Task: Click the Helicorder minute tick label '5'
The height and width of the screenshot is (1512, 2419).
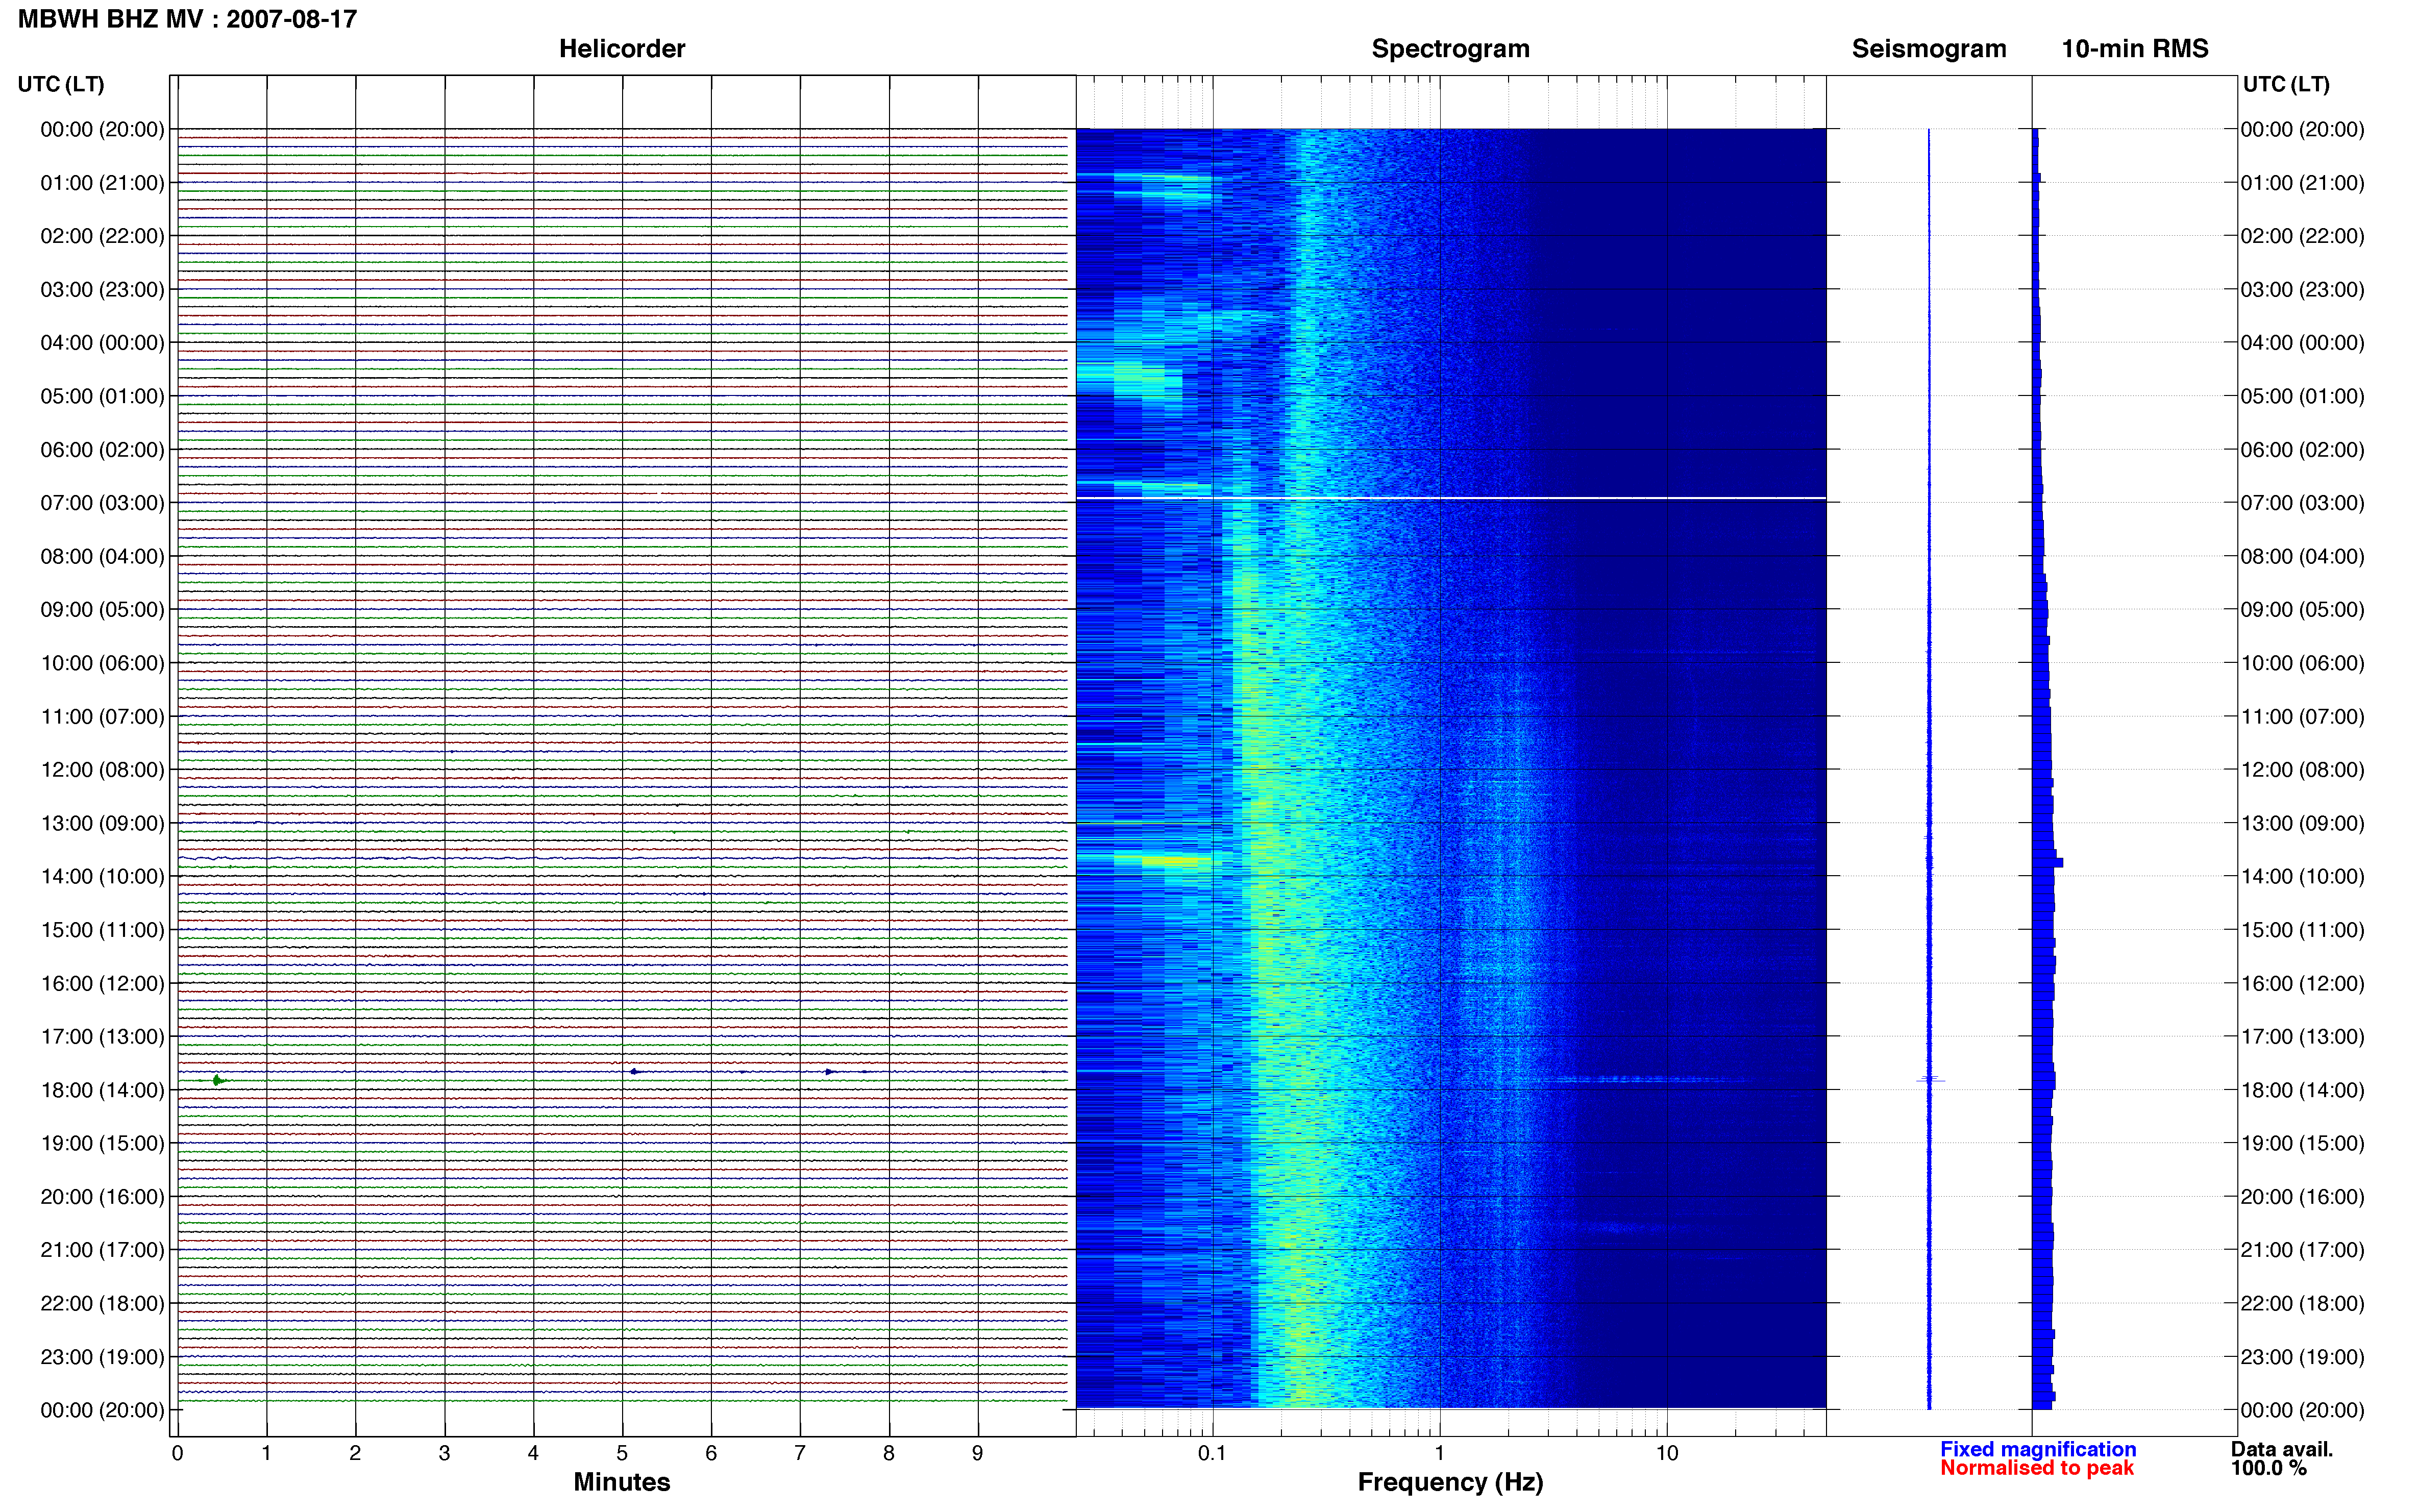Action: point(622,1454)
